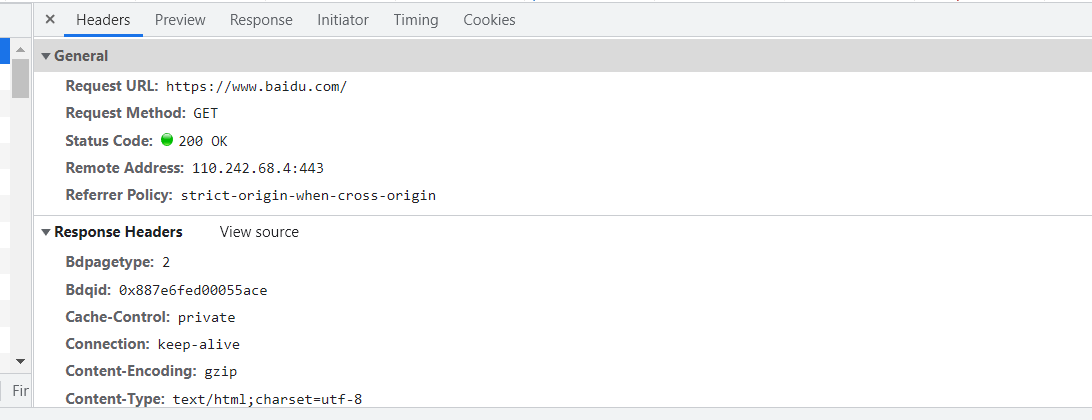Click the scrollbar down arrow
Viewport: 1092px width, 420px height.
tap(20, 361)
